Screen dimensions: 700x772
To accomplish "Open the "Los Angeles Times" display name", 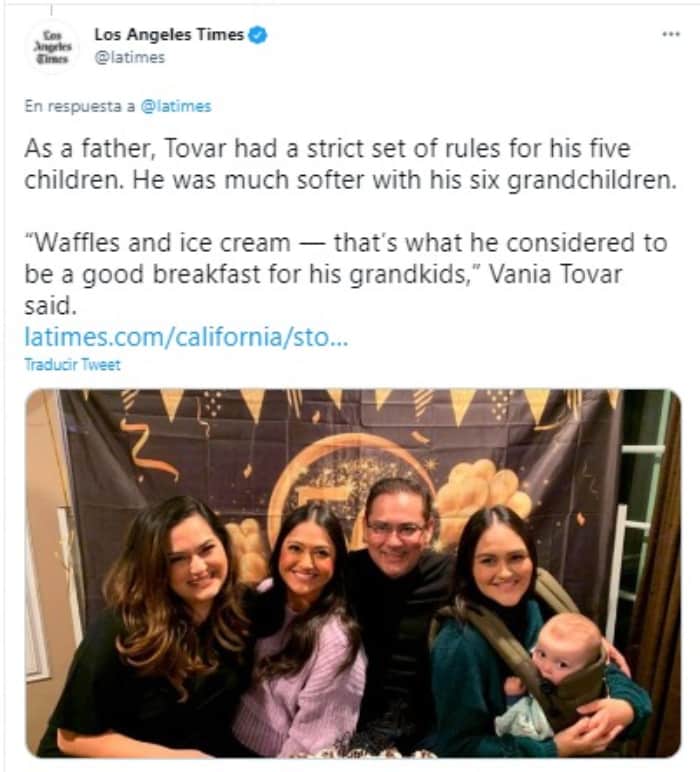I will (x=168, y=35).
